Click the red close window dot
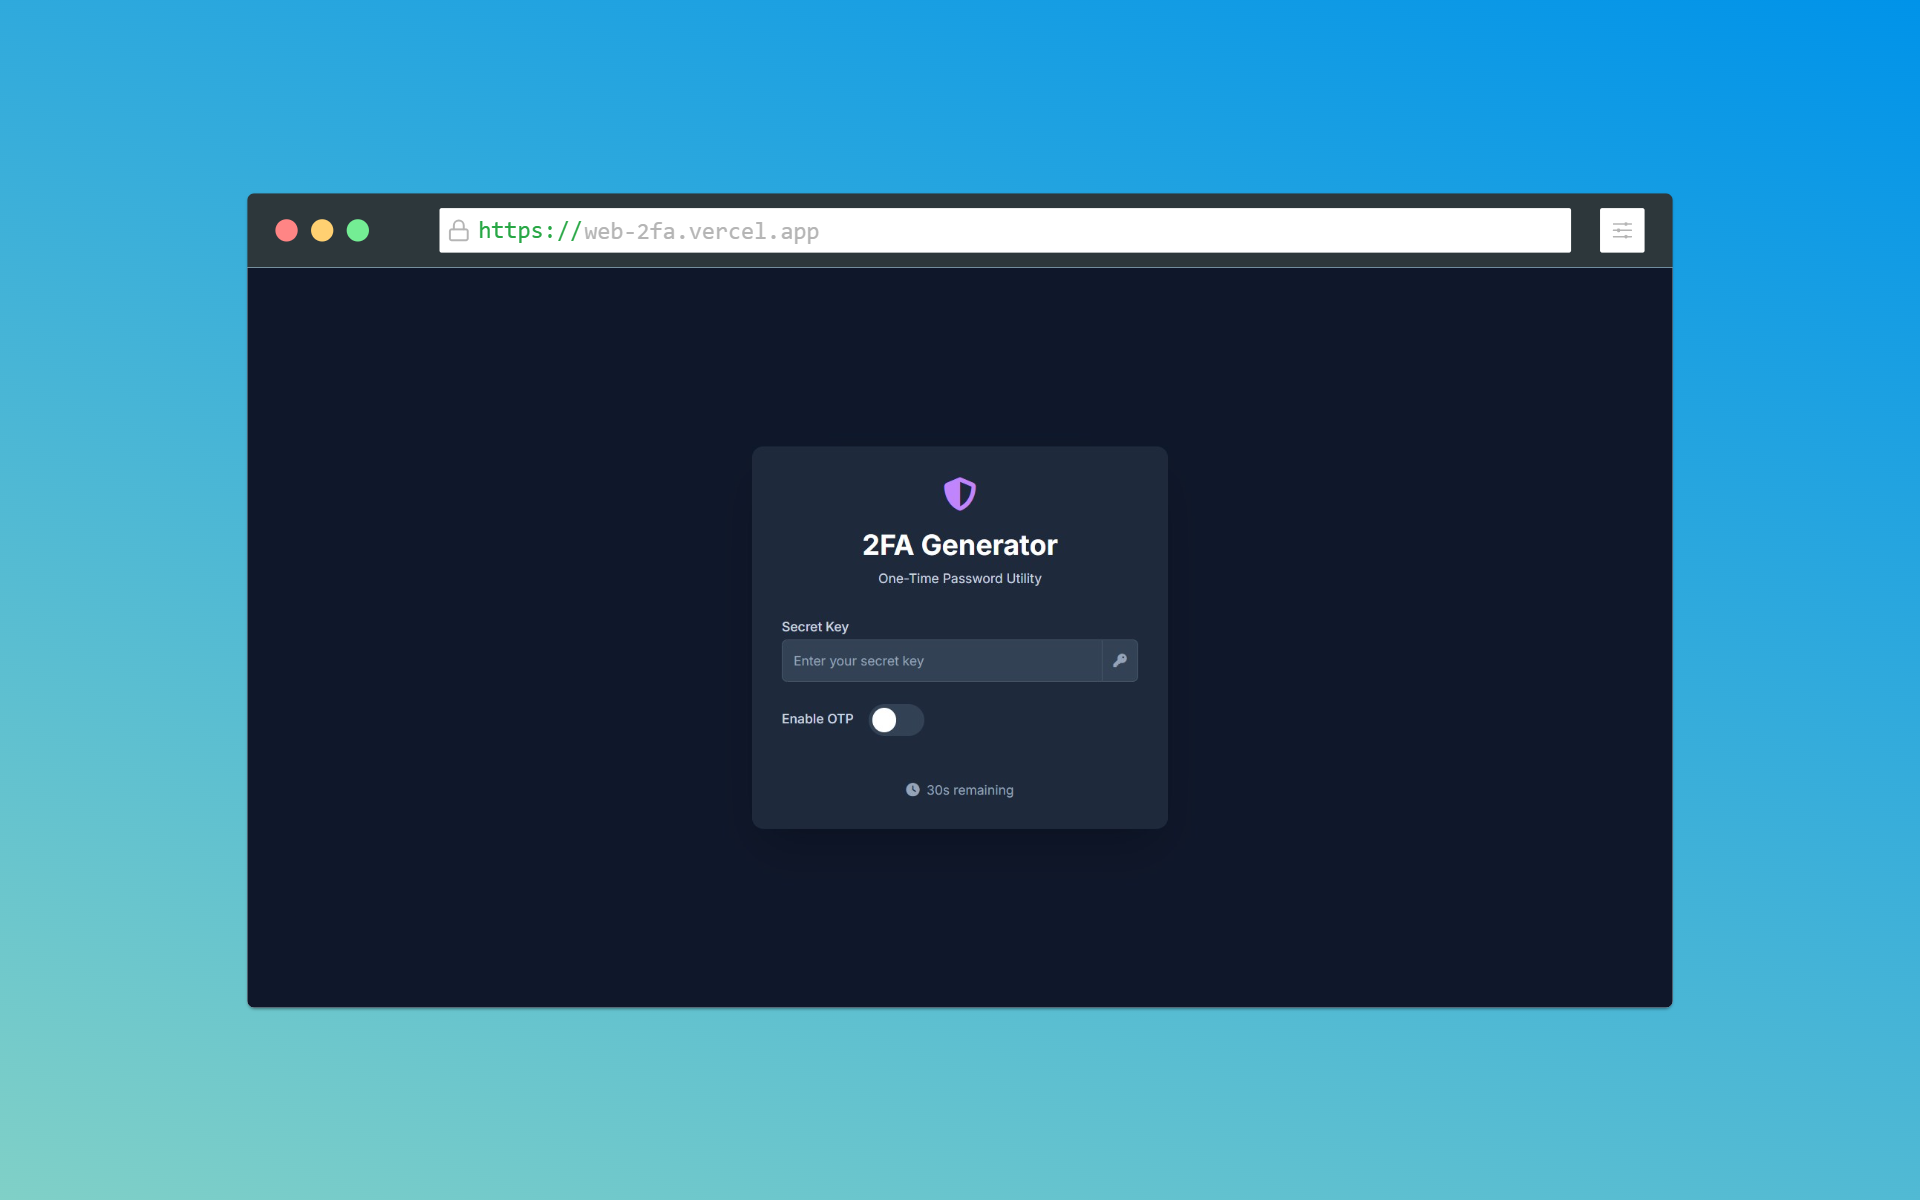This screenshot has width=1920, height=1200. pos(286,230)
